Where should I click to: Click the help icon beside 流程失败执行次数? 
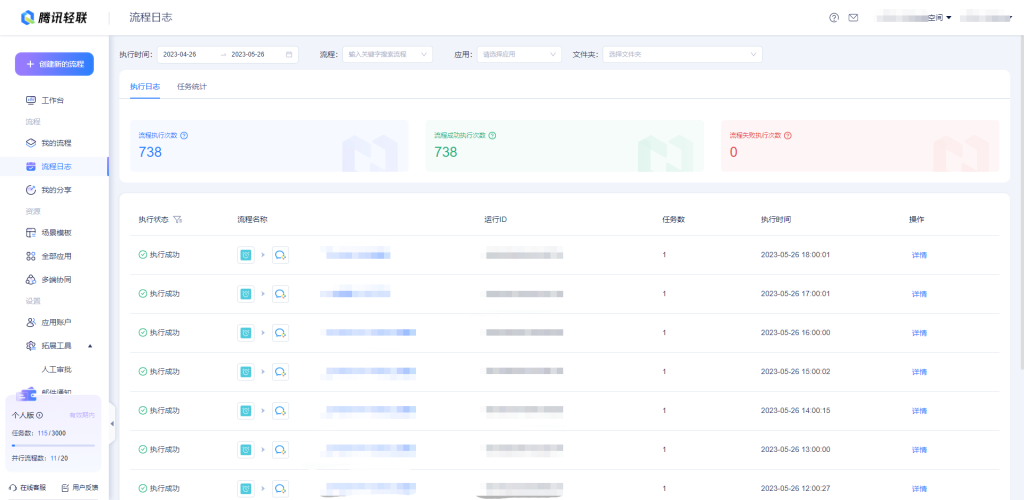(788, 135)
